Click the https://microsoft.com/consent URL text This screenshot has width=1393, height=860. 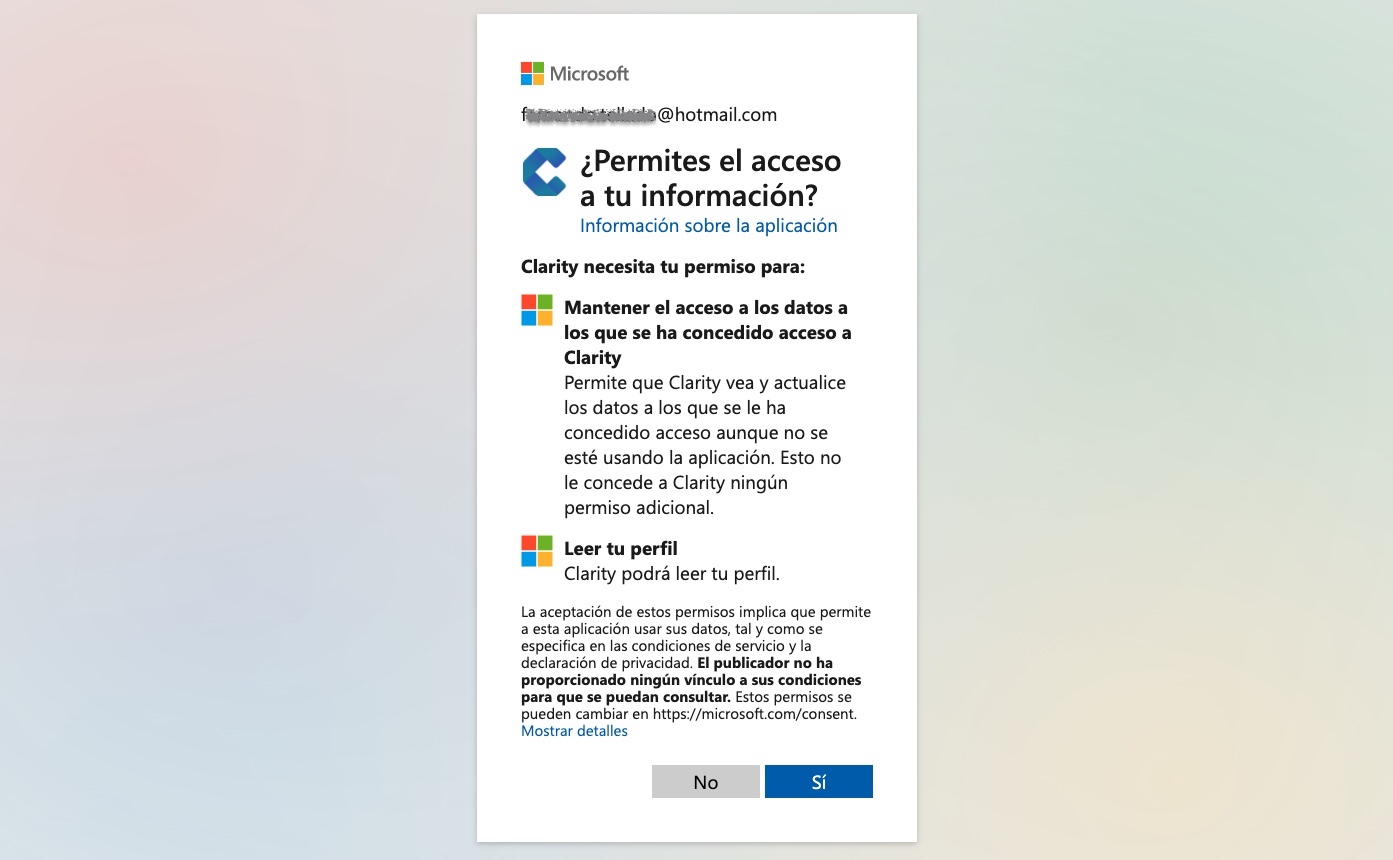click(753, 714)
